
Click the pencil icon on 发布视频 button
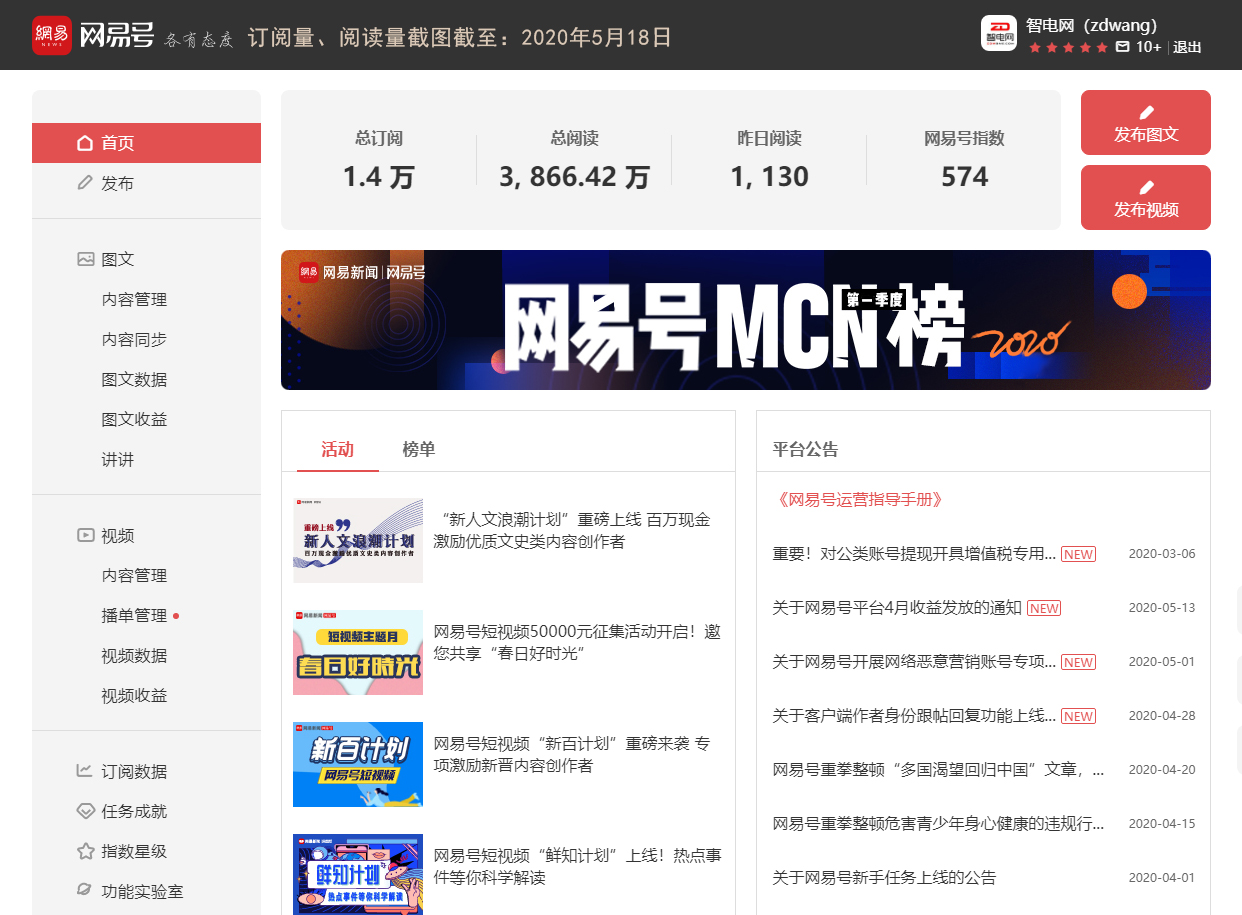[1146, 188]
